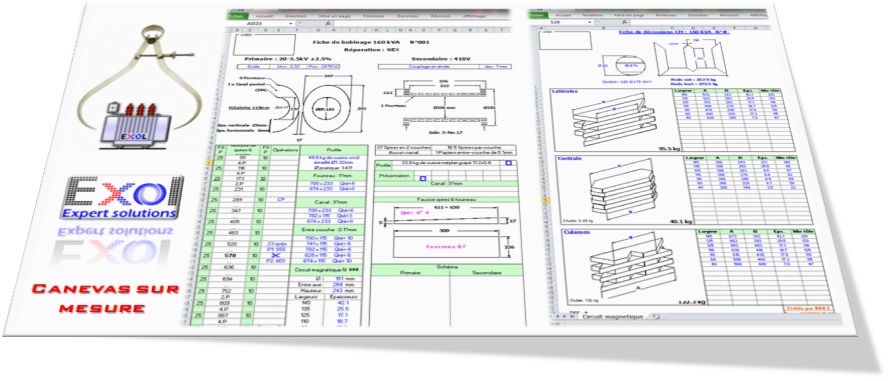
Task: Select the 'Circuit magnétique' sheet tab
Action: (x=614, y=316)
